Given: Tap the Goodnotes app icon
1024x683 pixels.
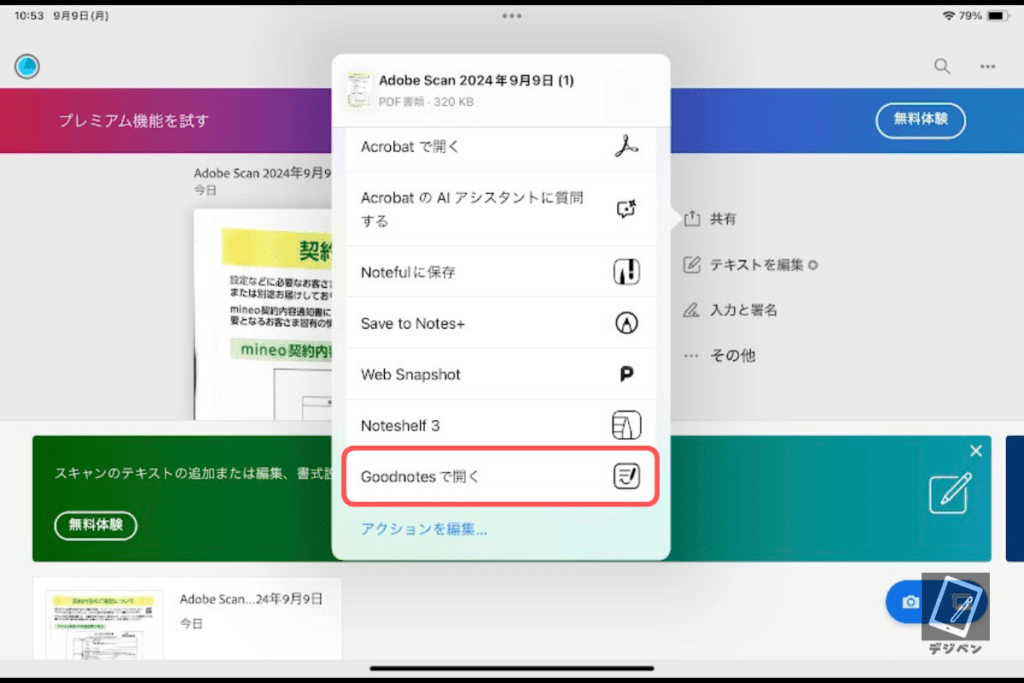Looking at the screenshot, I should pyautogui.click(x=626, y=476).
